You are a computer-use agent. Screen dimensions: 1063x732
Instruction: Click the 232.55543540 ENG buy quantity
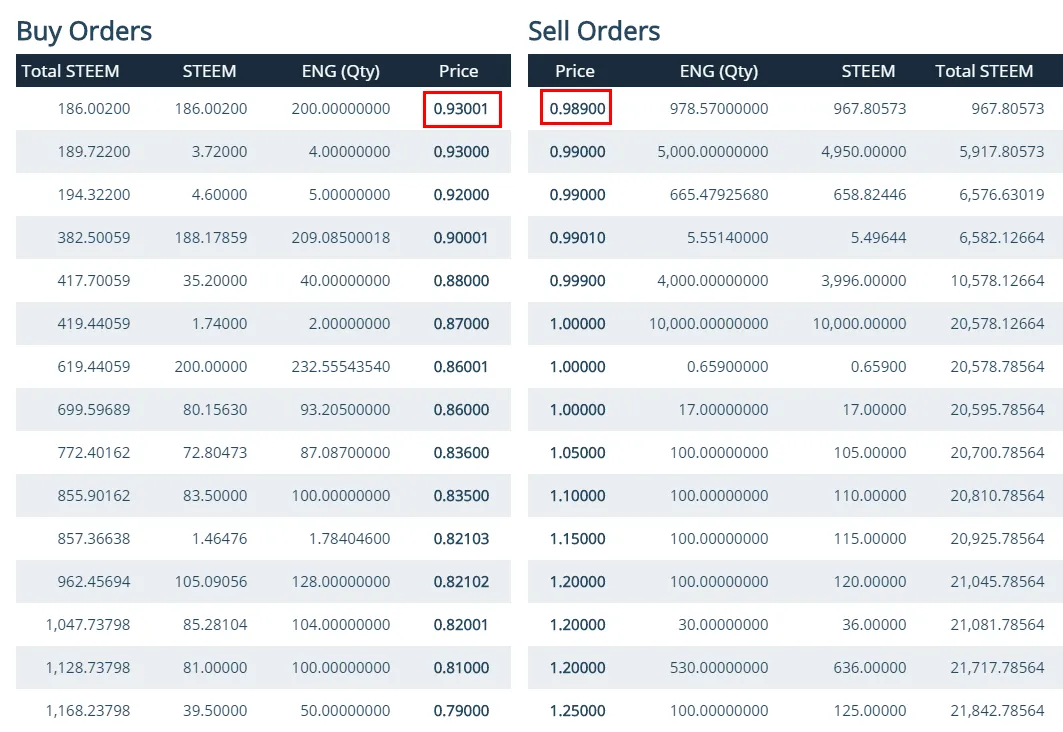tap(341, 367)
